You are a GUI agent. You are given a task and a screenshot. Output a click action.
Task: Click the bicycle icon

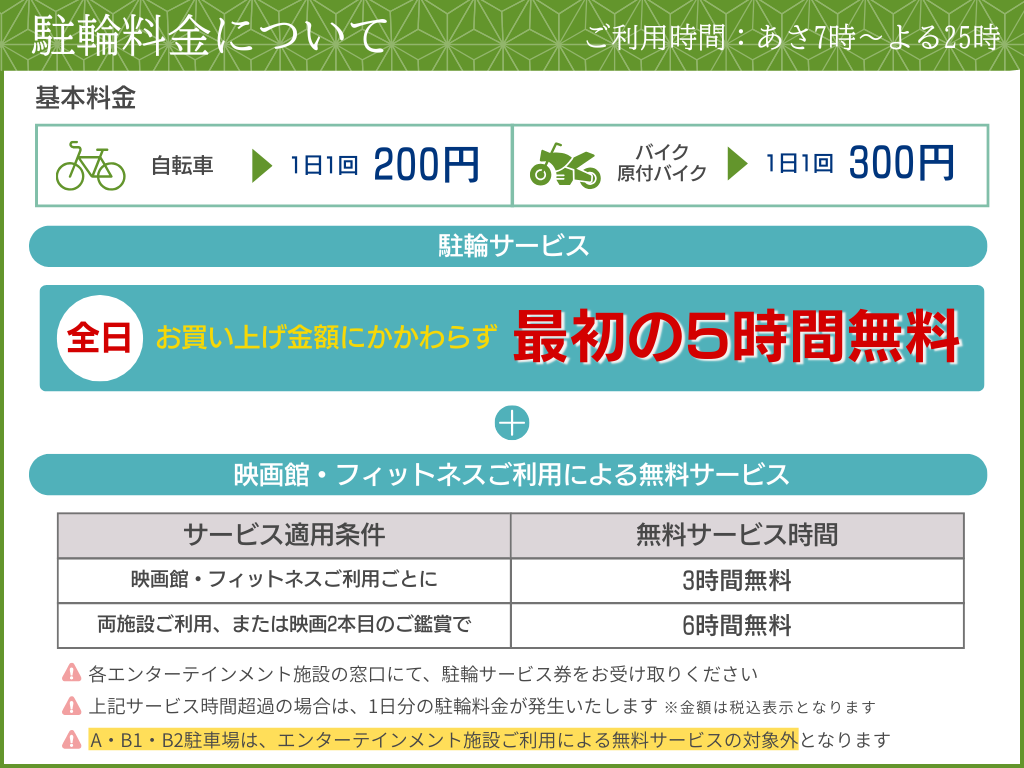tap(90, 166)
